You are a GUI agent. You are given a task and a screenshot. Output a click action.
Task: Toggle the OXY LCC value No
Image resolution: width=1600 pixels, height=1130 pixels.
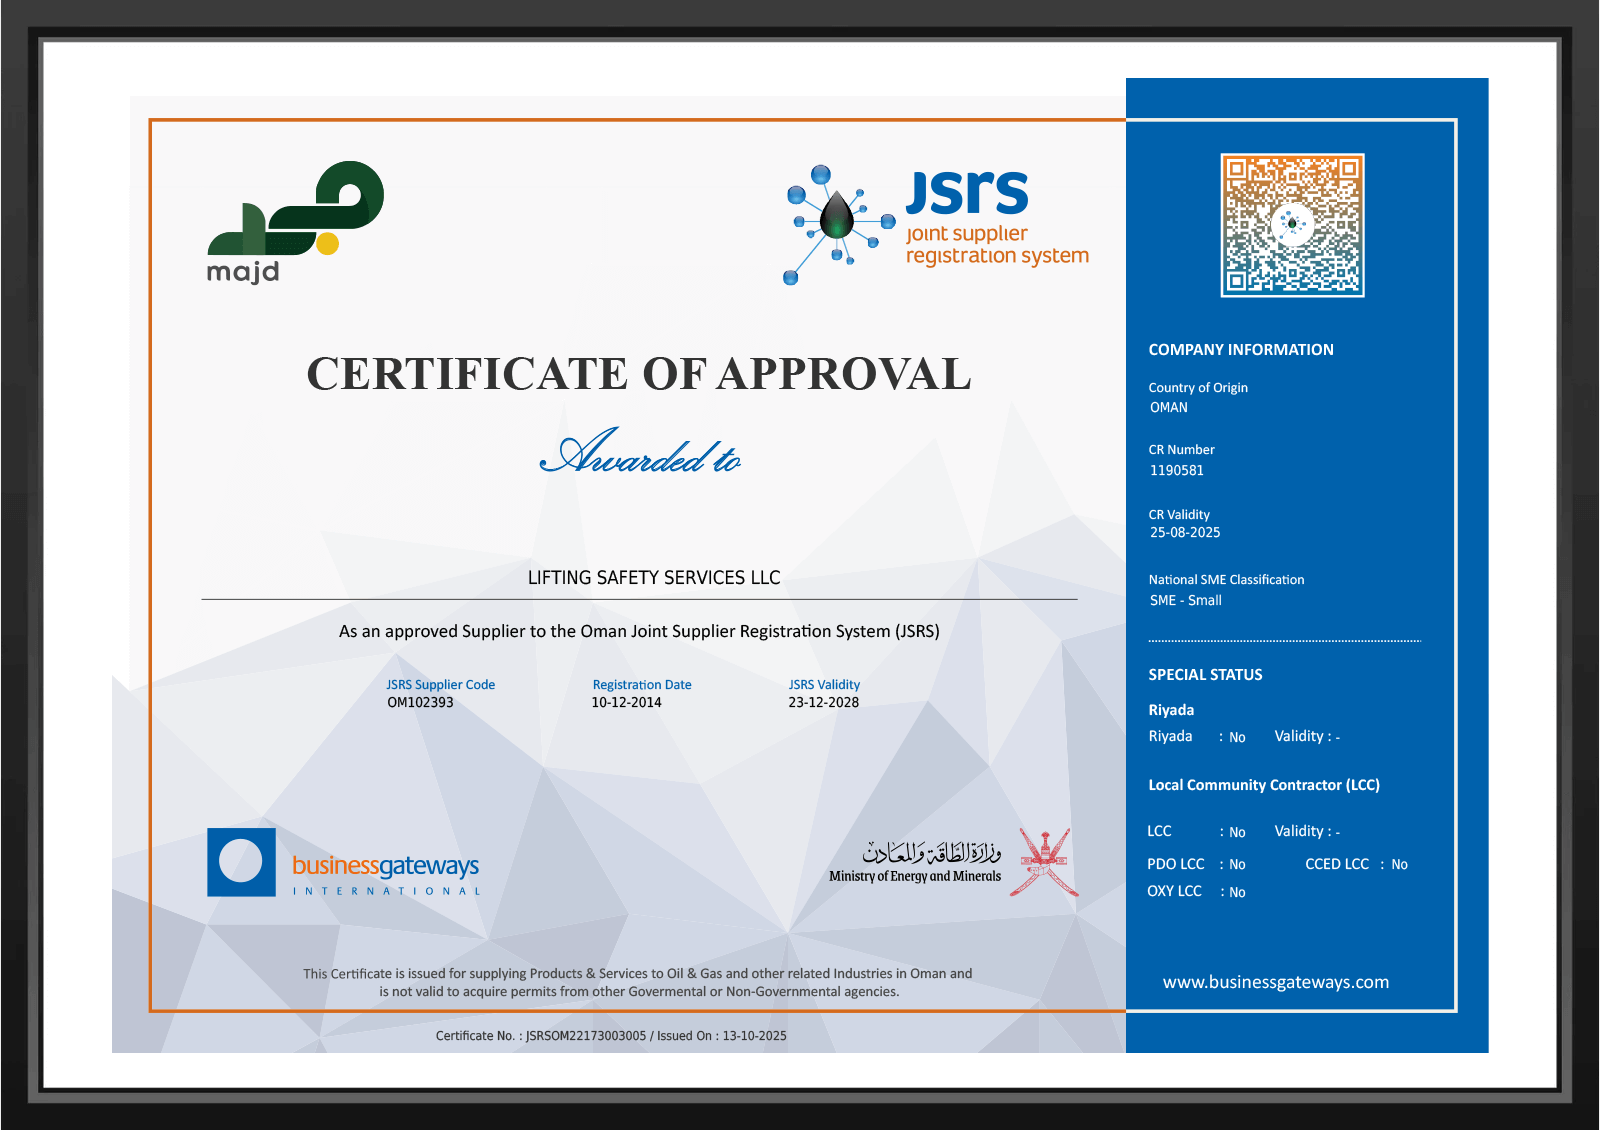pyautogui.click(x=1237, y=891)
